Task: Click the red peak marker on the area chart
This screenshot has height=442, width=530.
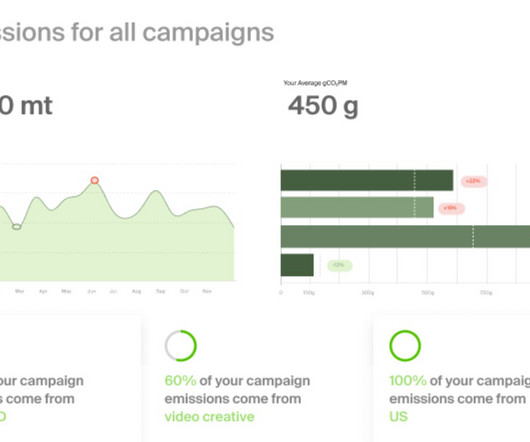Action: pyautogui.click(x=95, y=180)
